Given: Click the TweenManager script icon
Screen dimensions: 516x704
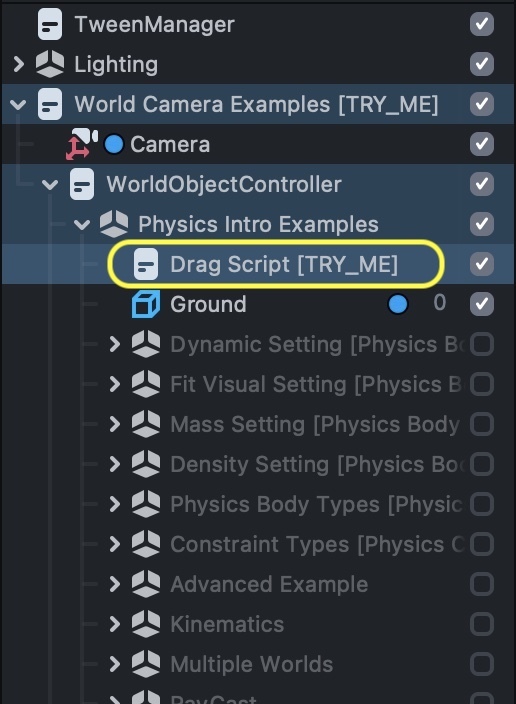Looking at the screenshot, I should pyautogui.click(x=50, y=25).
